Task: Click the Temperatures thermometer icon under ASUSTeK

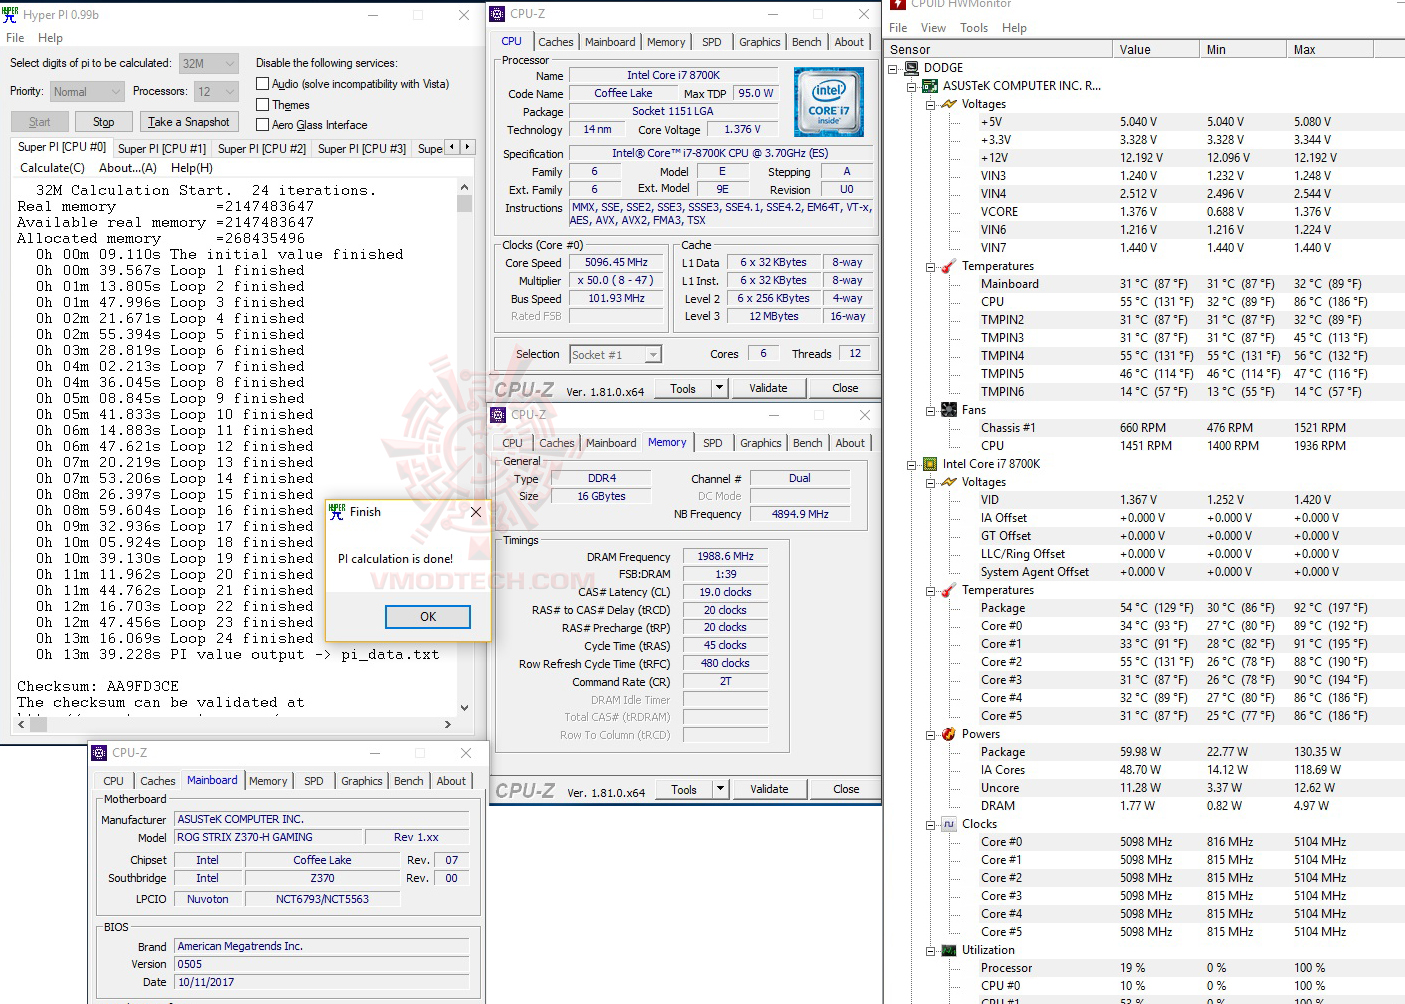Action: [949, 266]
